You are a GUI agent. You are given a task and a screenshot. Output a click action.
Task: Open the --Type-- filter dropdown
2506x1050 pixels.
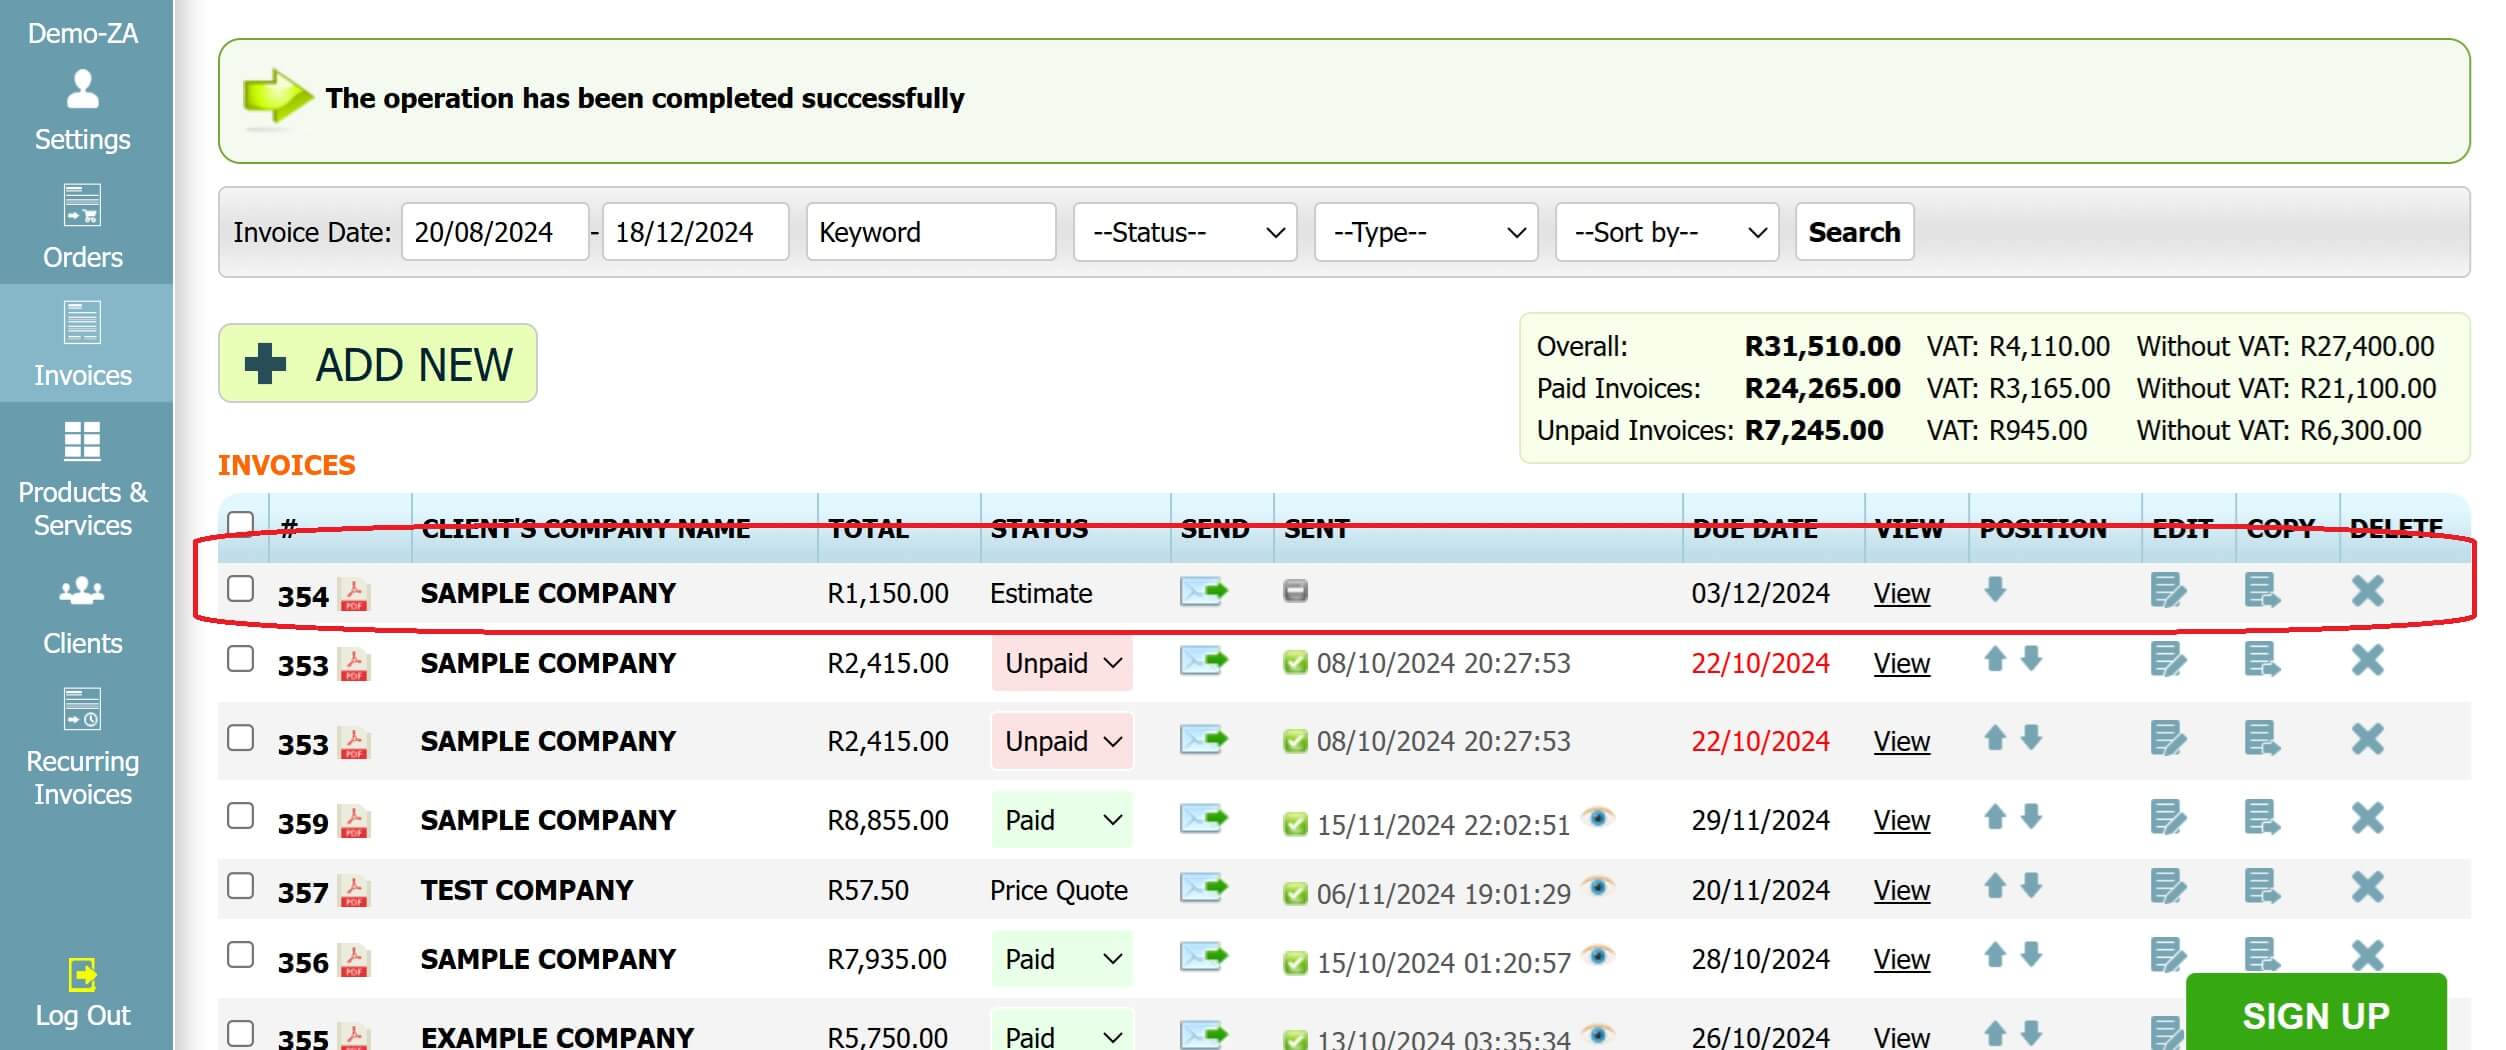coord(1426,232)
